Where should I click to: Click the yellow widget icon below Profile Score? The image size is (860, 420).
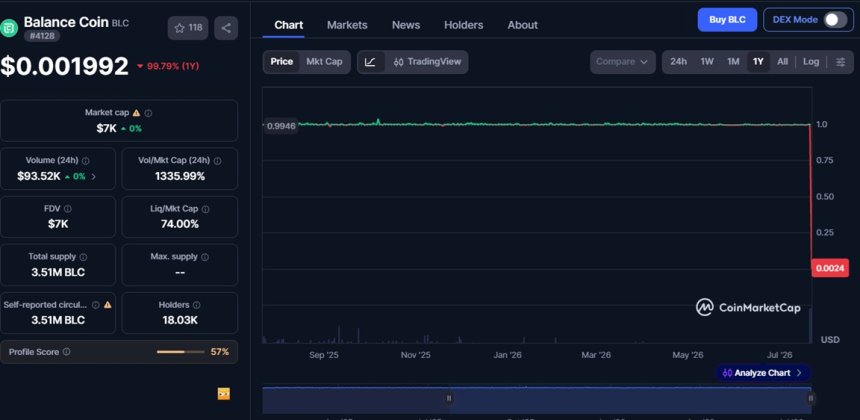[224, 394]
